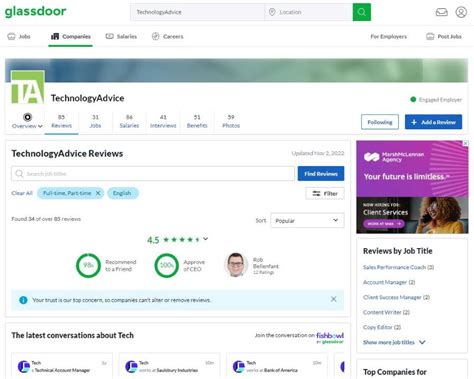Click the Following button

click(x=380, y=122)
